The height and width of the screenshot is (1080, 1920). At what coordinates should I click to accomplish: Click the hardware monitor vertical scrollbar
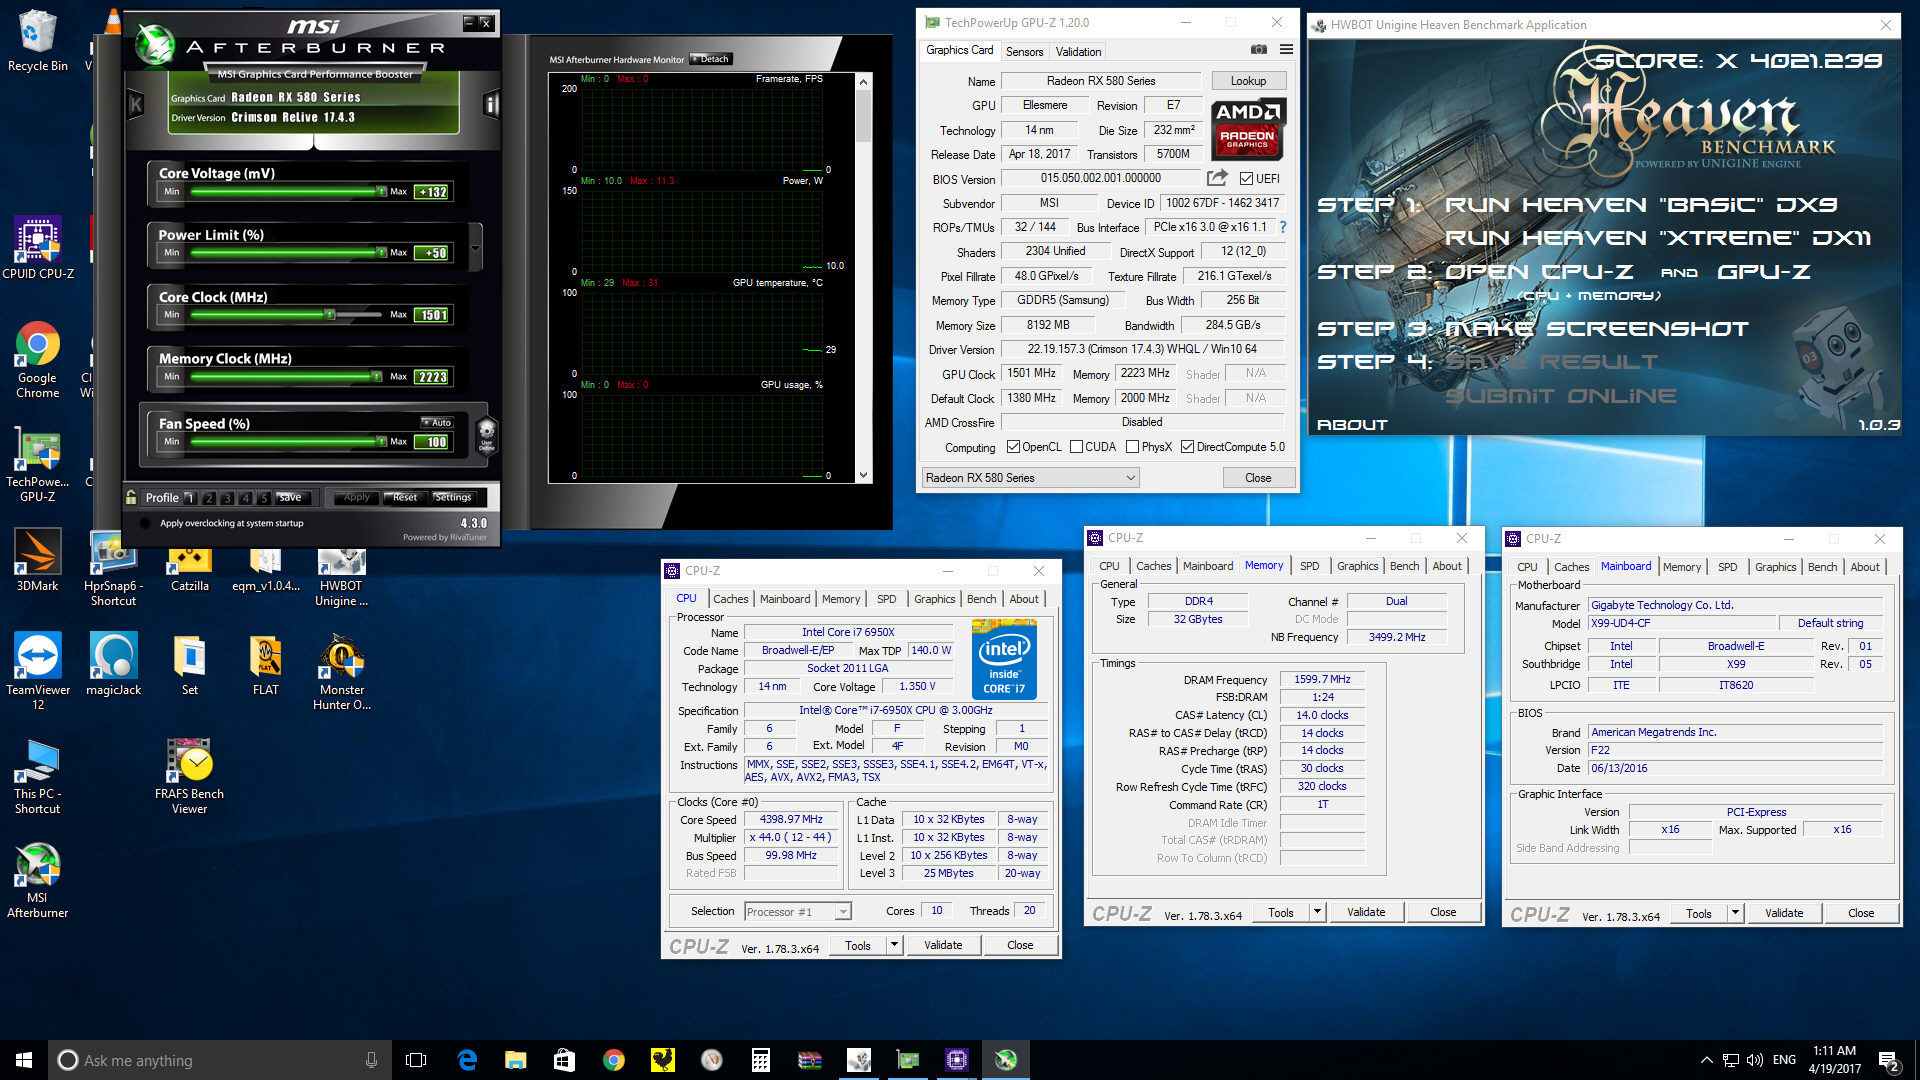(x=863, y=278)
